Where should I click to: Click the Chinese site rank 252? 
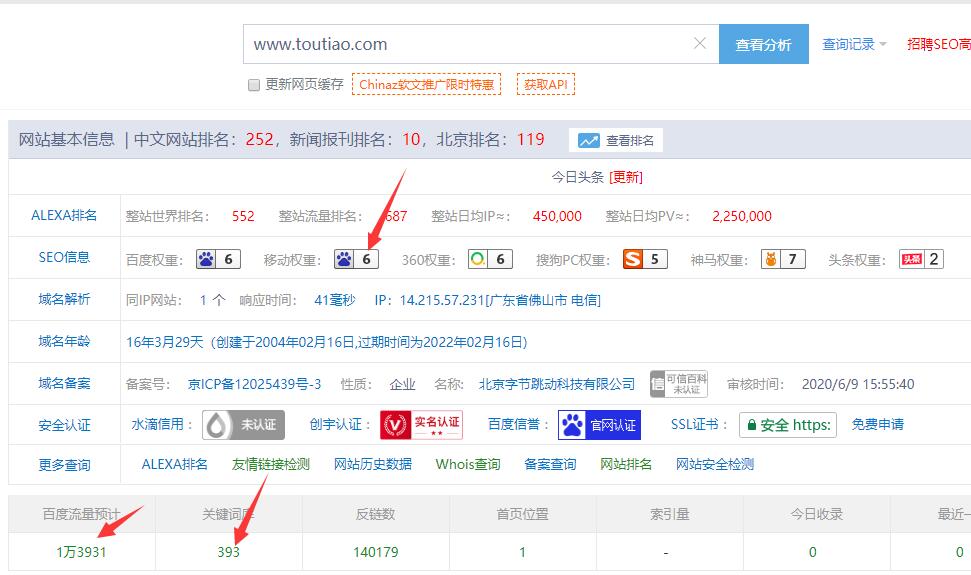[259, 139]
